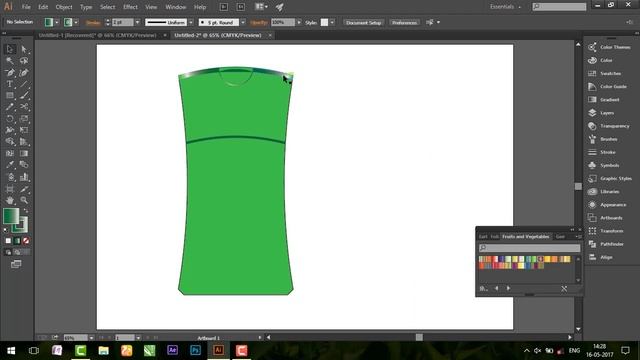
Task: Open stroke weight dropdown
Action: coord(137,22)
